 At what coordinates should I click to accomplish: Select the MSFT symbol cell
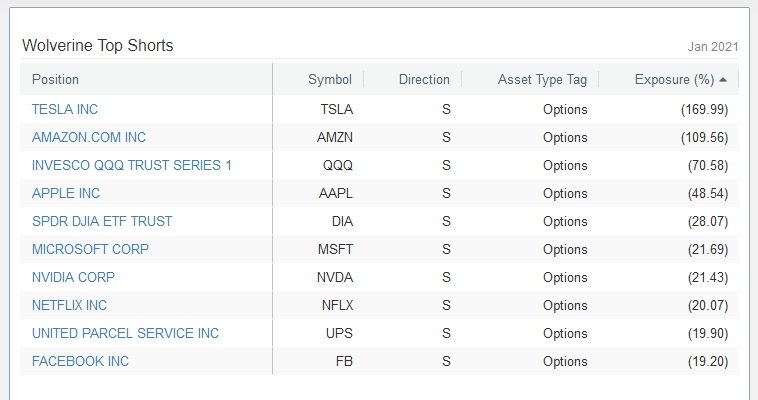(x=335, y=250)
